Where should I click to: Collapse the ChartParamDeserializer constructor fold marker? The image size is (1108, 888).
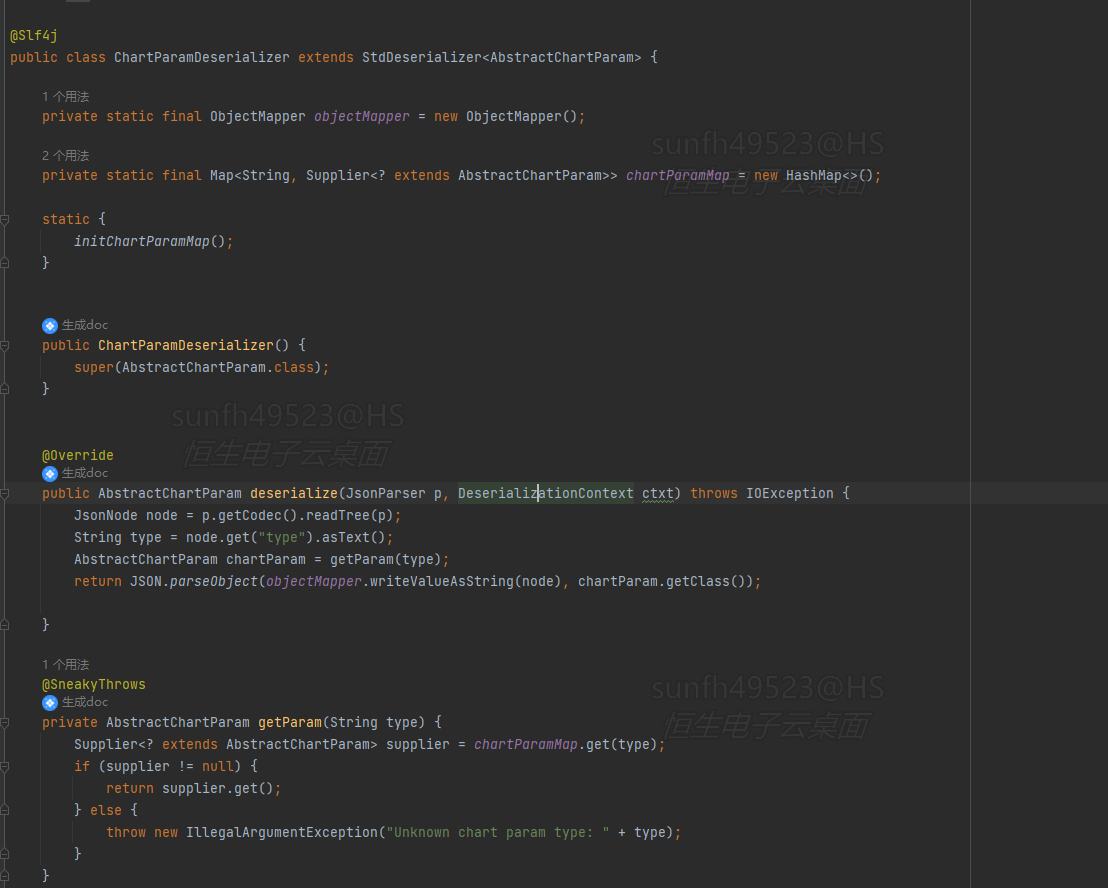click(4, 345)
